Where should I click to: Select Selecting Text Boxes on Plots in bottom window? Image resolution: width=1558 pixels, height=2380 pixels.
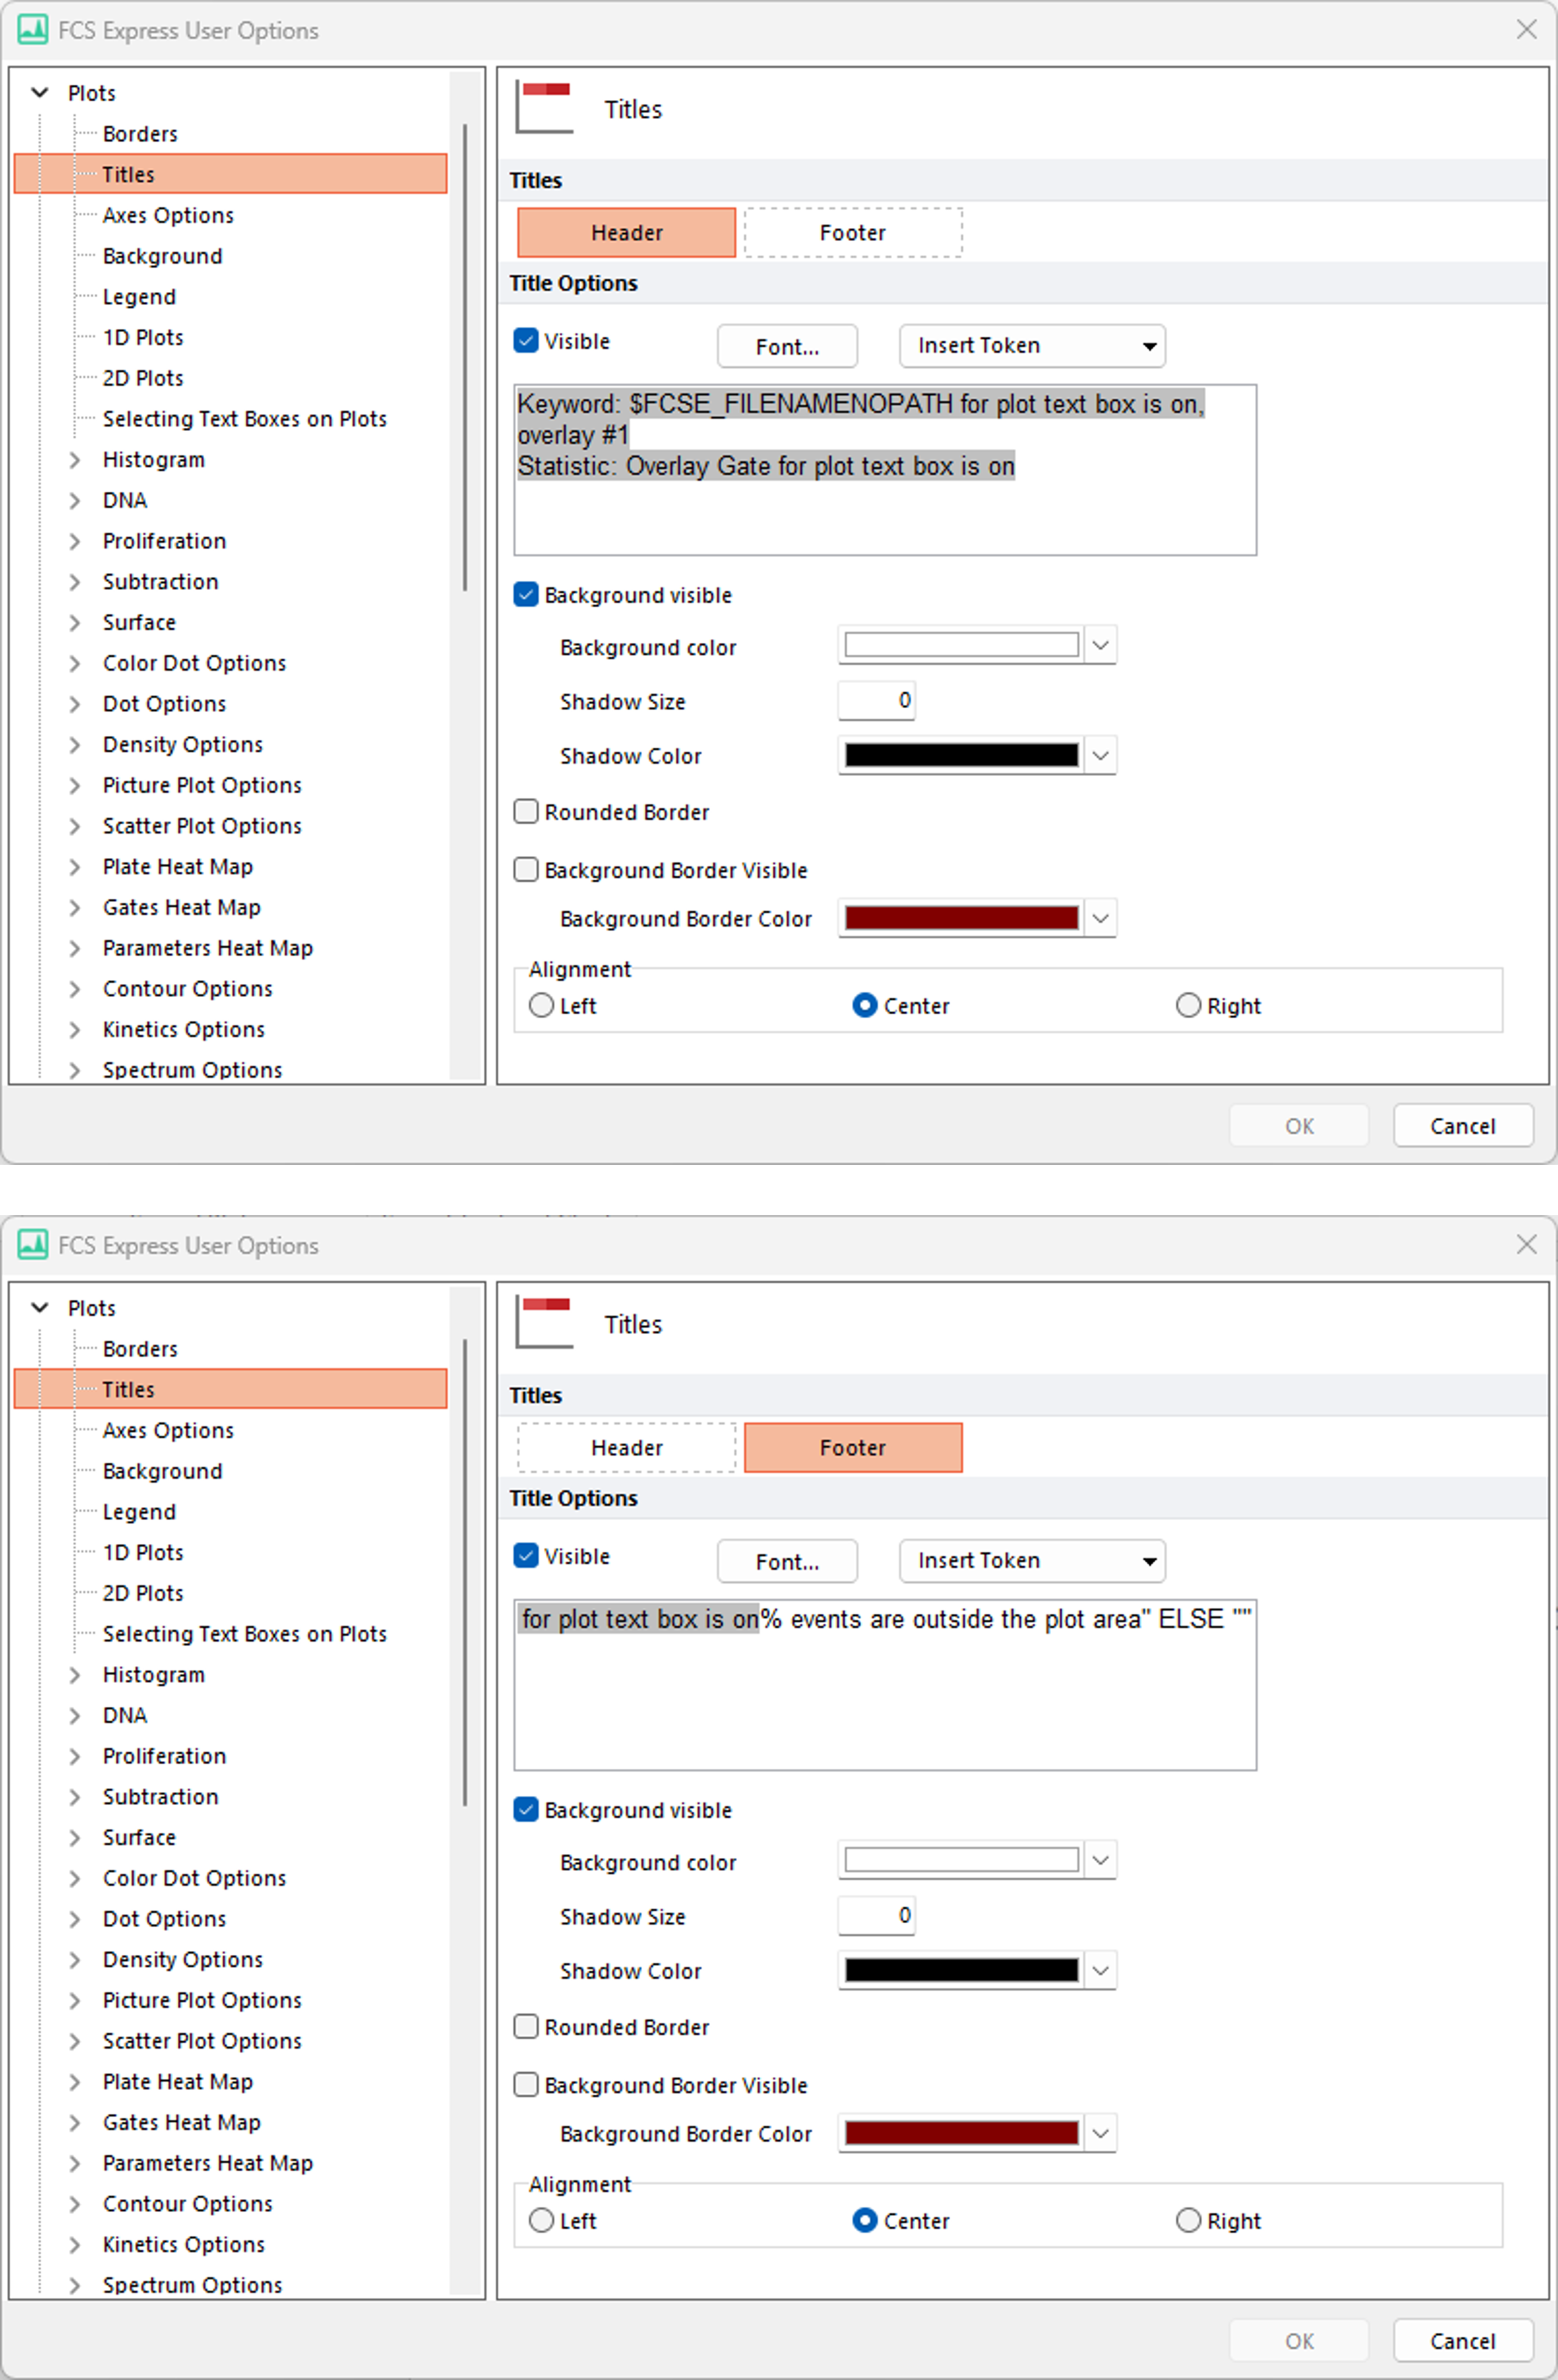point(244,1634)
